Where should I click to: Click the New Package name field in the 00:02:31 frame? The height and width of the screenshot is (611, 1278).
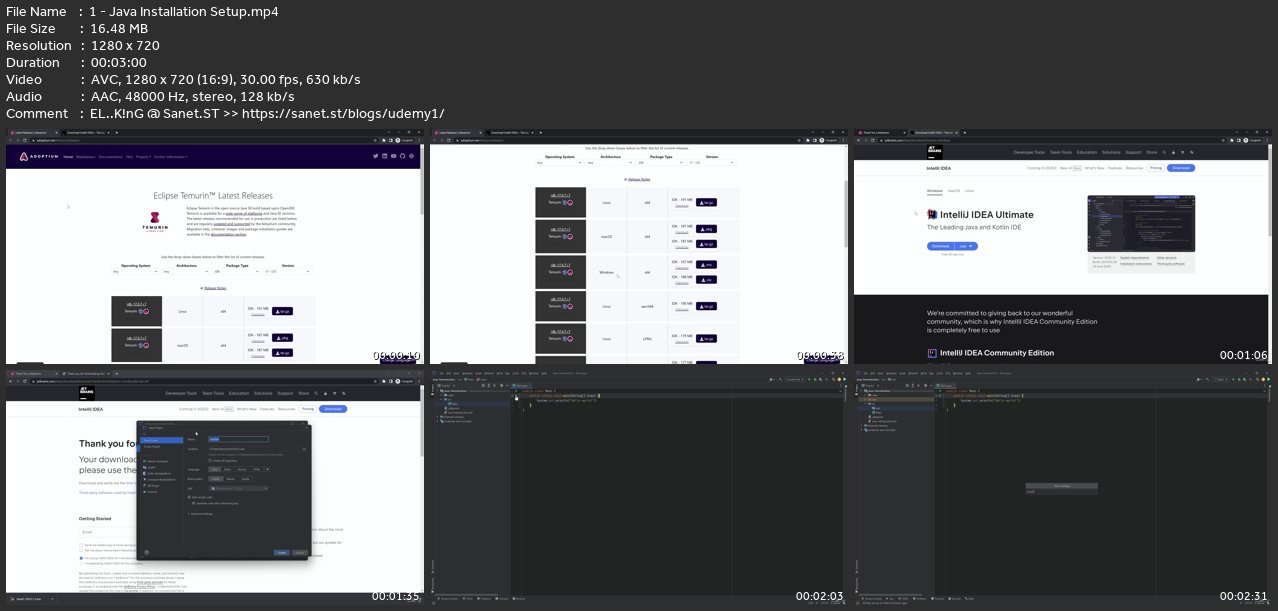click(1062, 492)
